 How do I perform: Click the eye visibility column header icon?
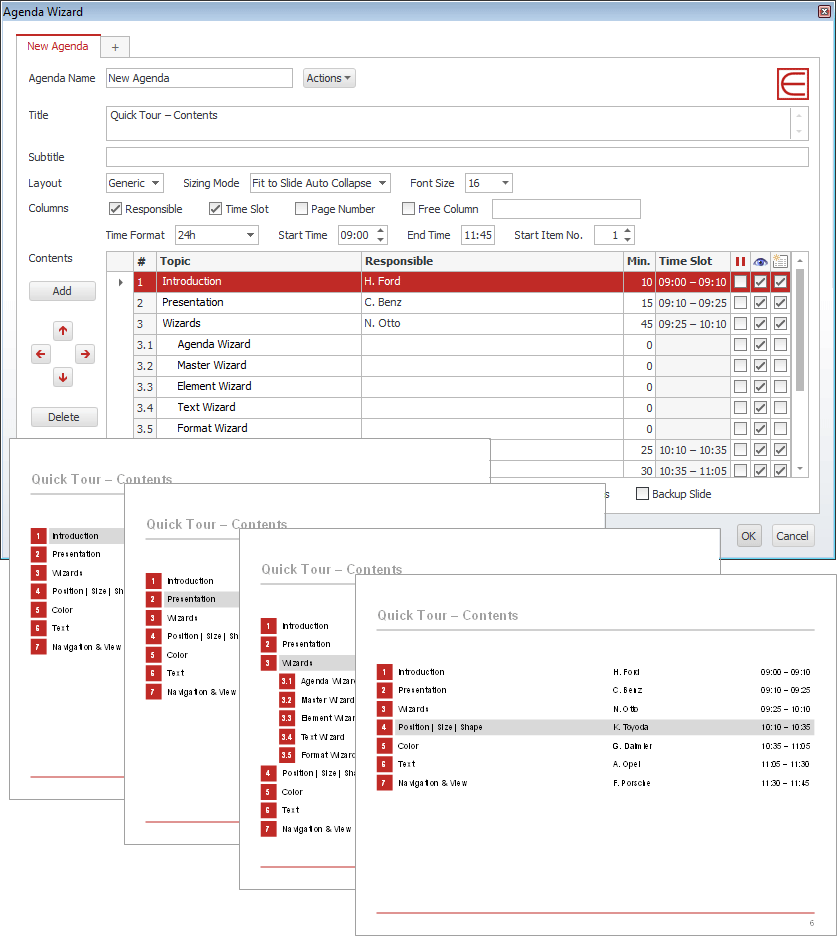click(760, 261)
